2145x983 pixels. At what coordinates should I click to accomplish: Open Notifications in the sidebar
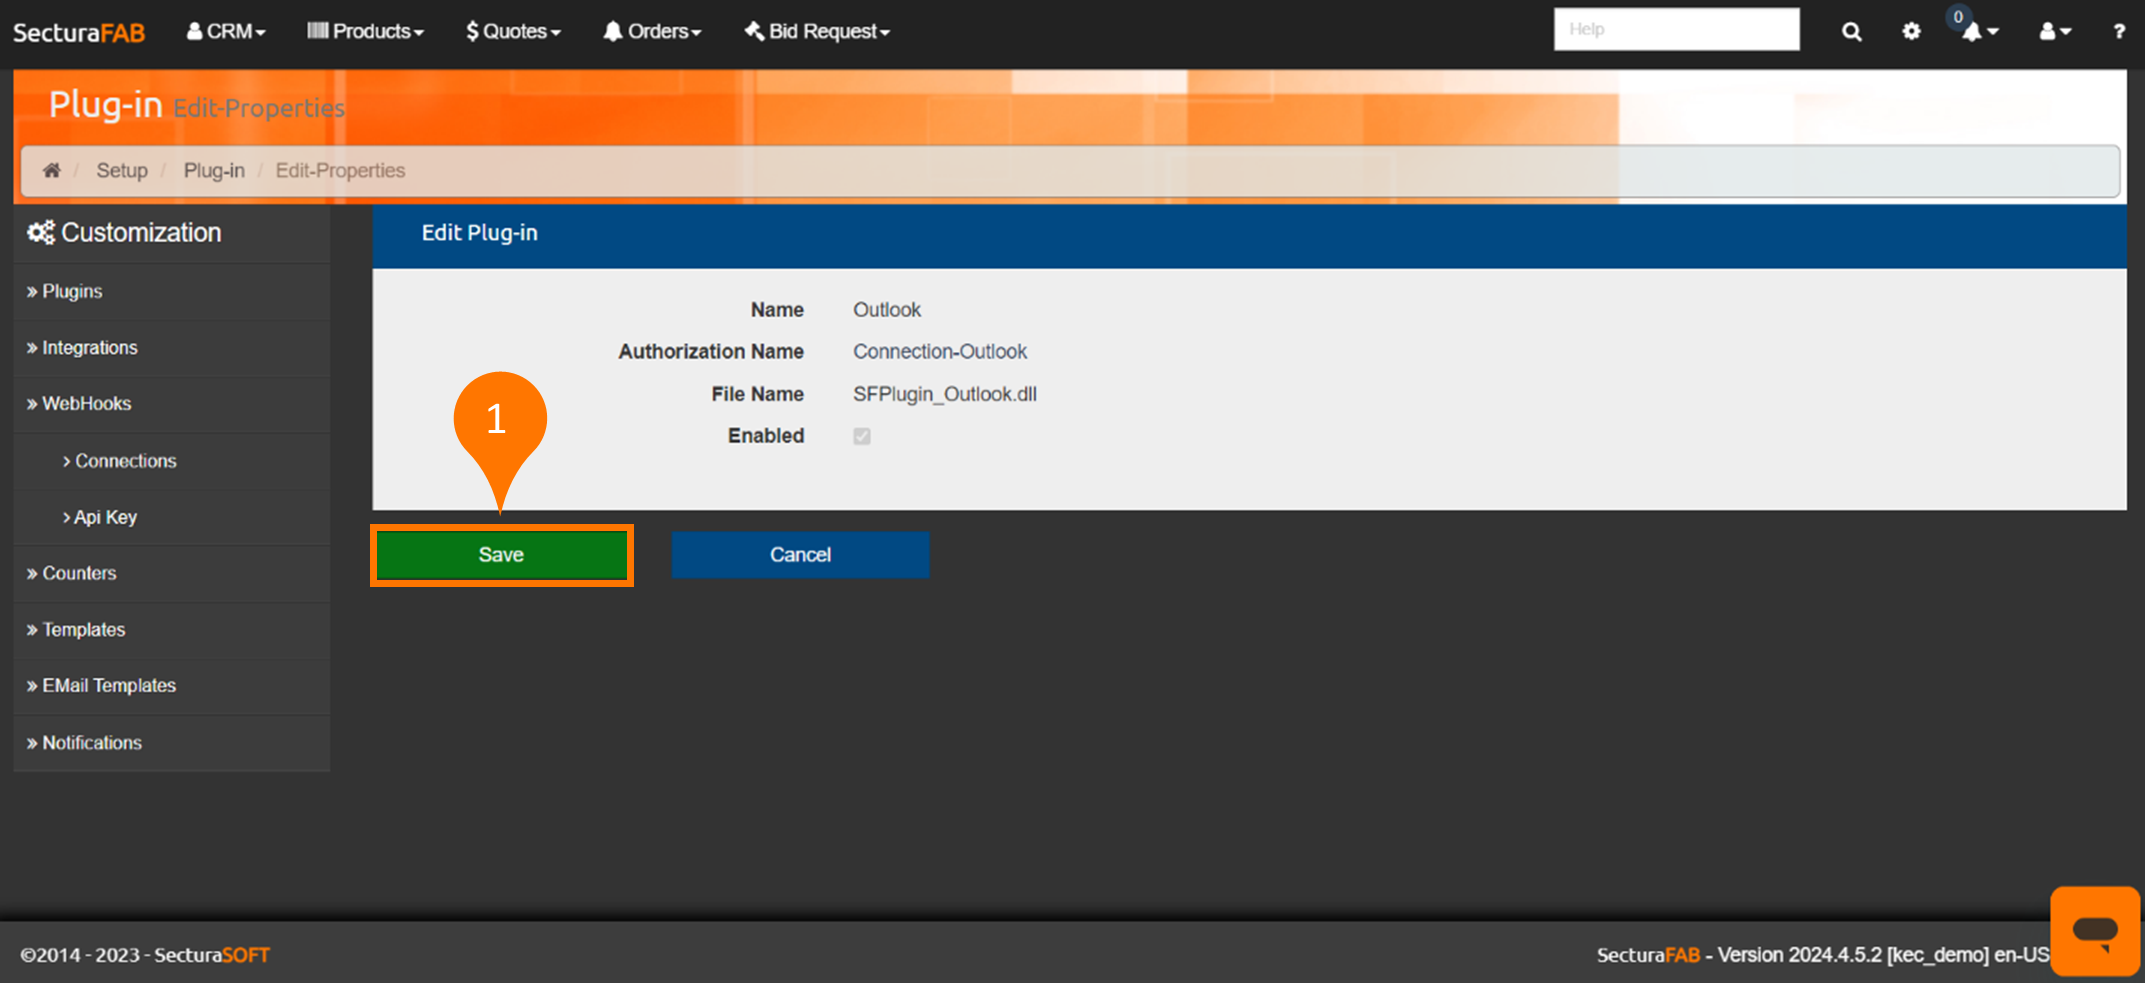click(172, 742)
